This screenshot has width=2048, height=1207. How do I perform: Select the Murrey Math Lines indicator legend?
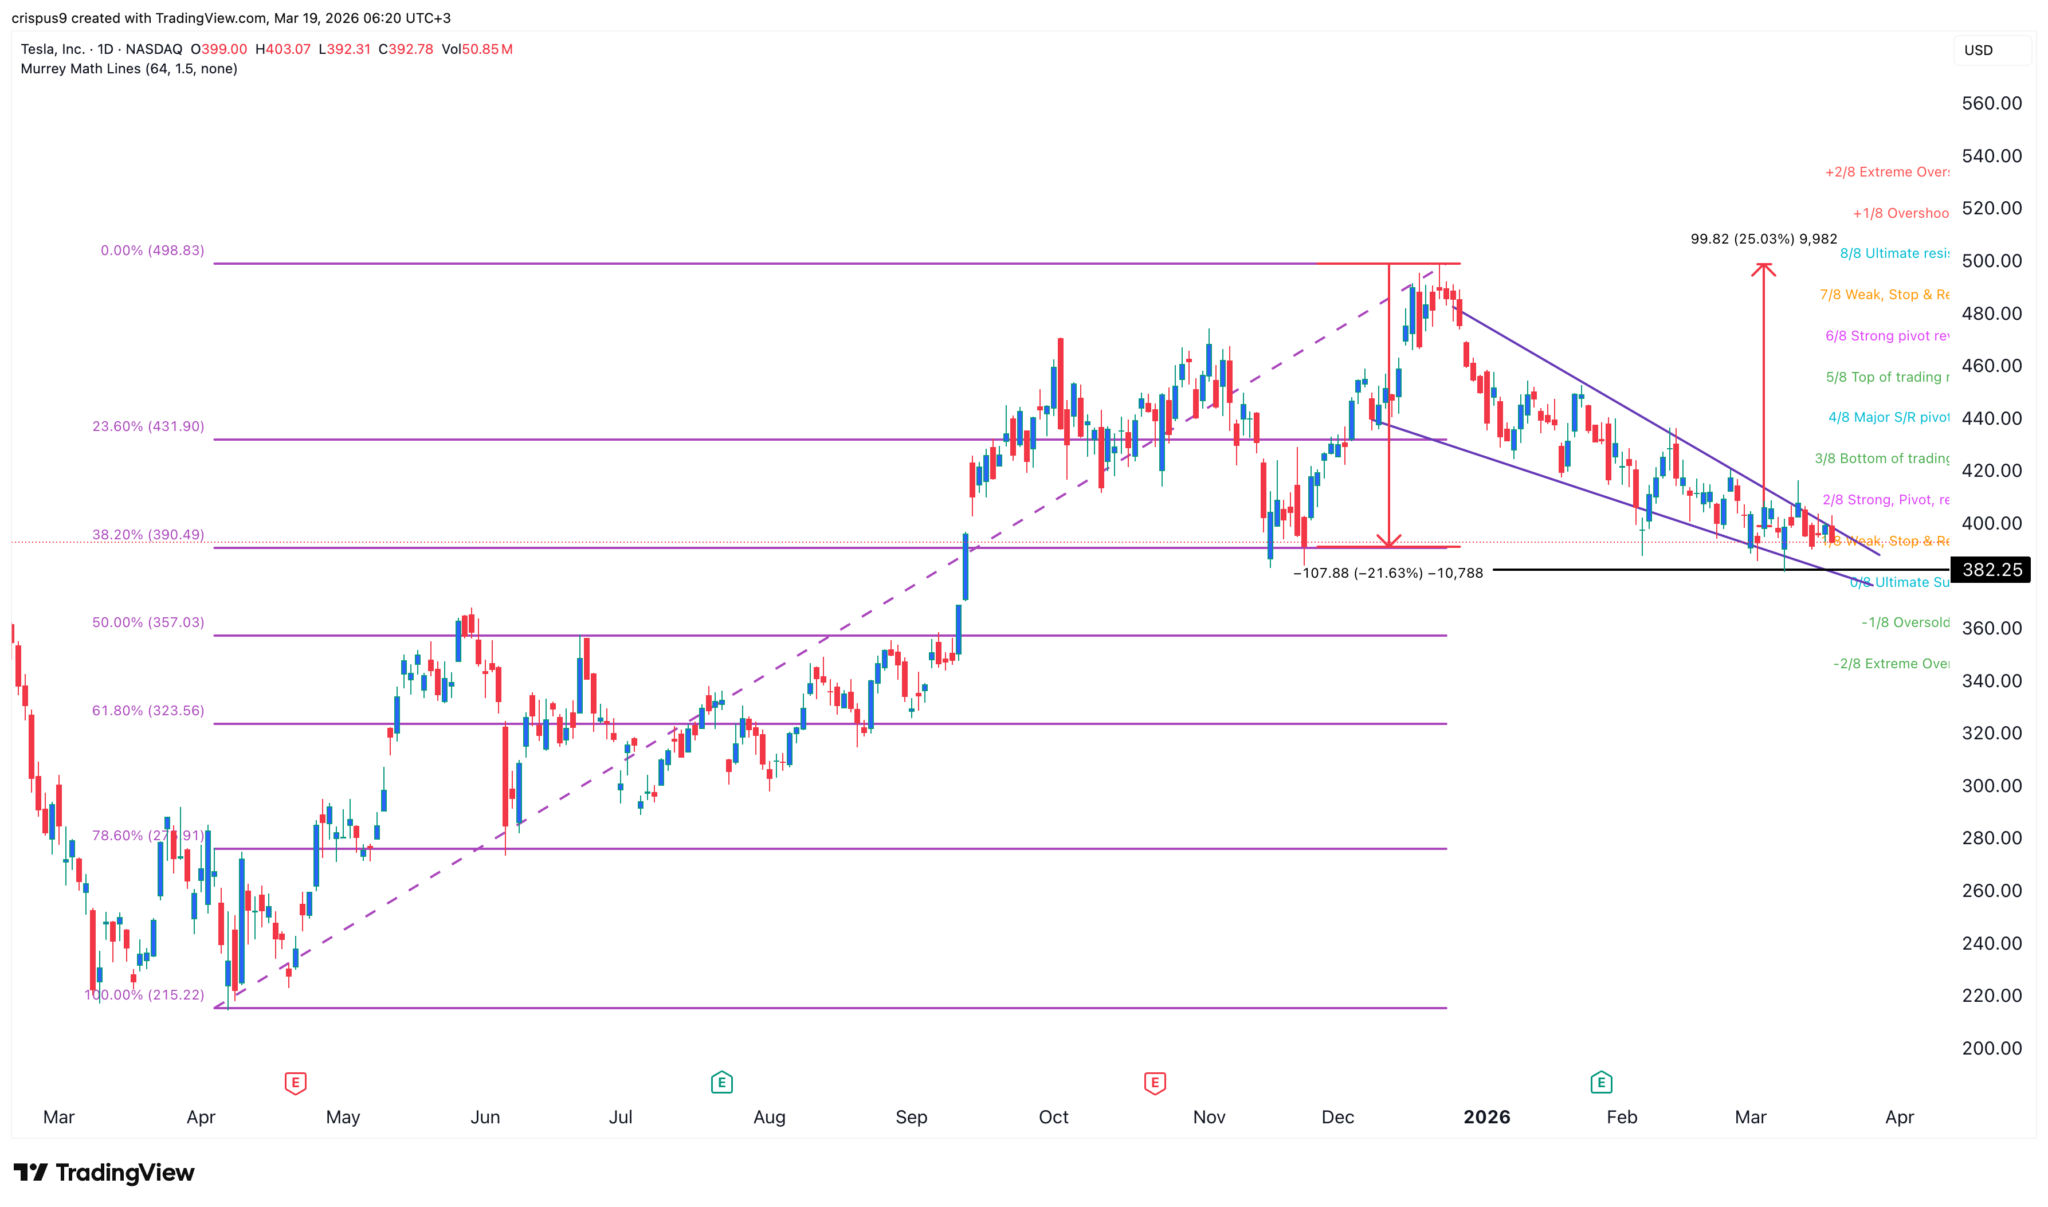[129, 69]
